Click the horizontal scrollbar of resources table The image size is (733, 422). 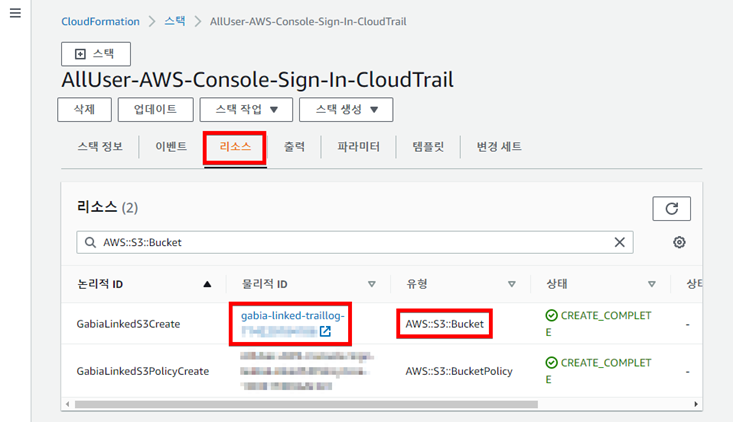coord(306,404)
